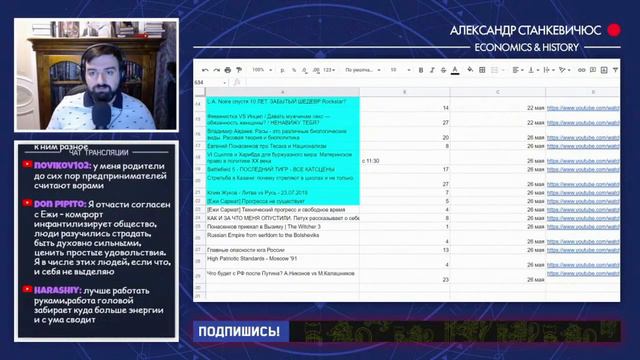This screenshot has height=360, width=640.
Task: Toggle Bold formatting
Action: (x=421, y=70)
